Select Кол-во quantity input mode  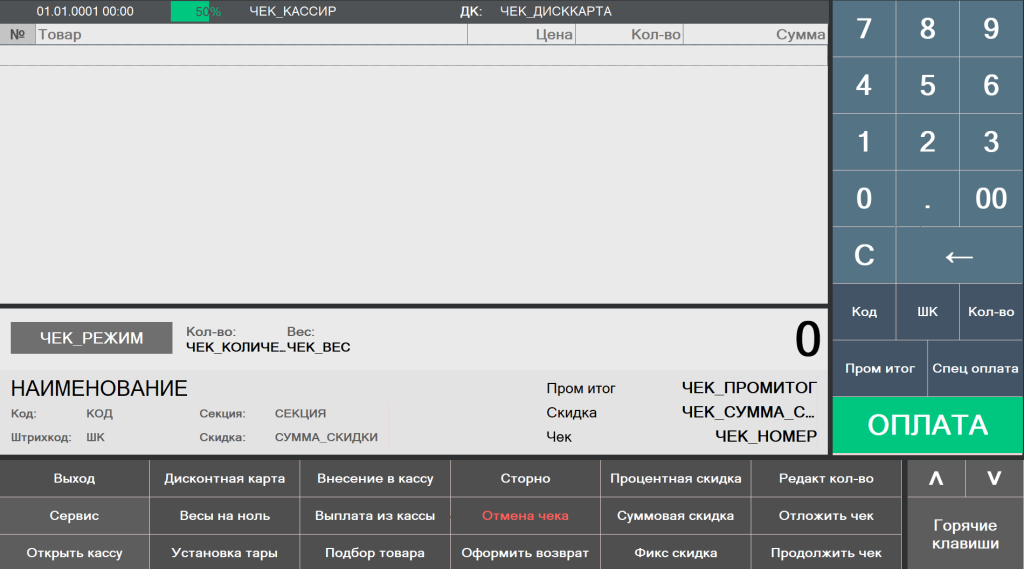pyautogui.click(x=991, y=312)
